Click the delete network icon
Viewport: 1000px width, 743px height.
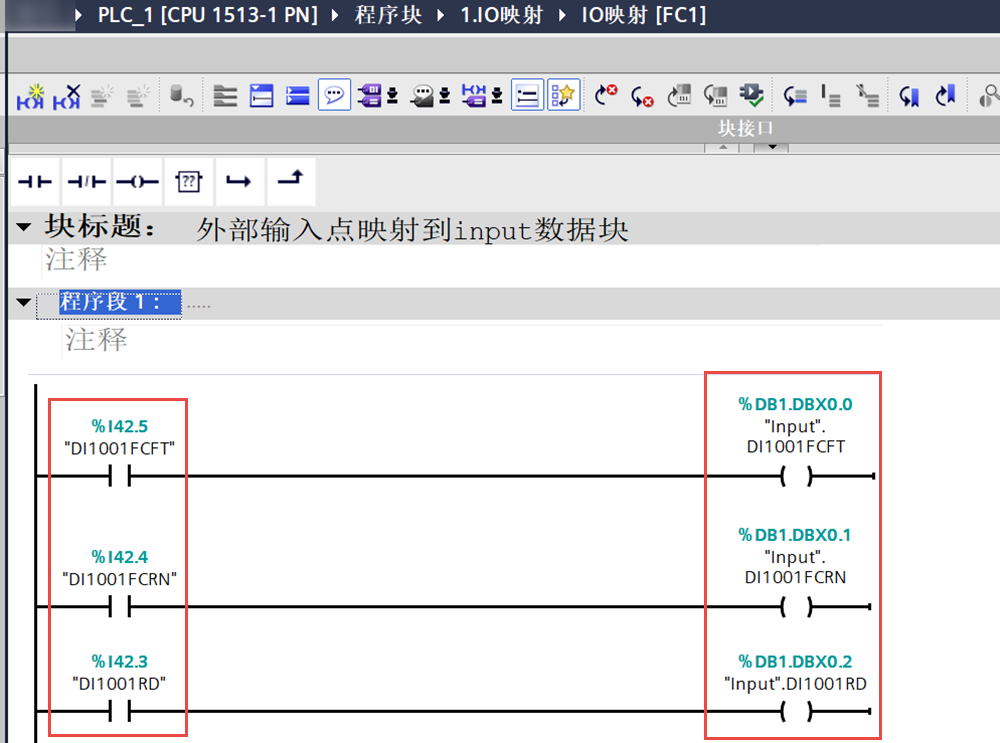pos(67,96)
